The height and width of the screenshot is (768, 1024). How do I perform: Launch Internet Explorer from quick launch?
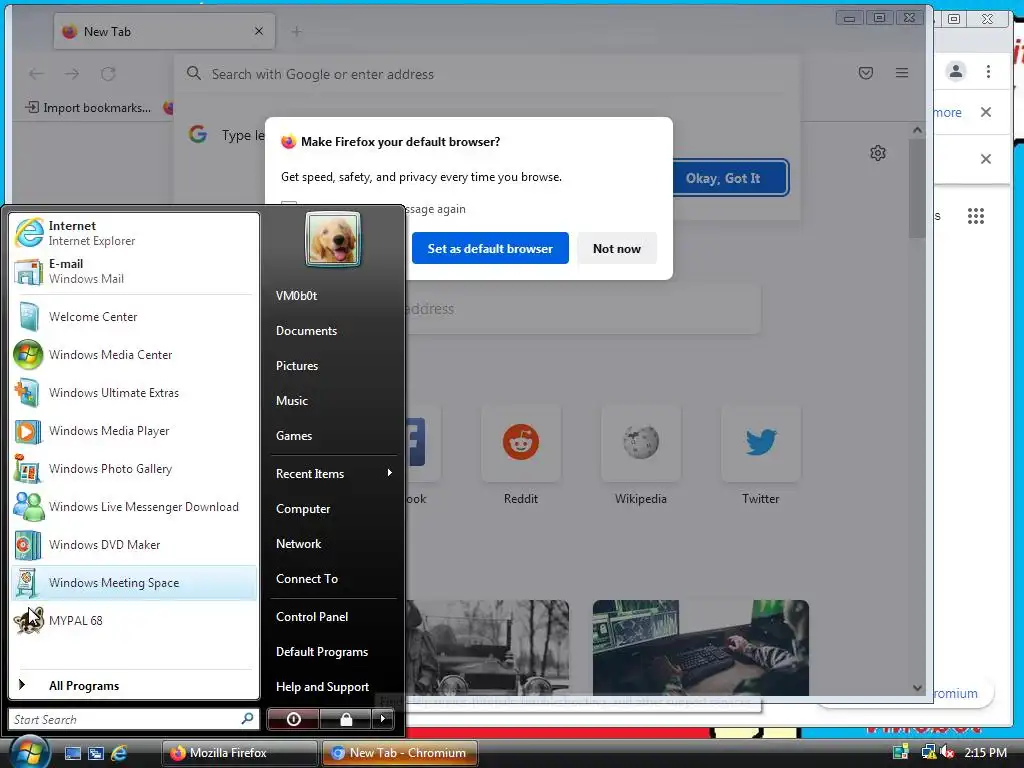click(x=119, y=753)
